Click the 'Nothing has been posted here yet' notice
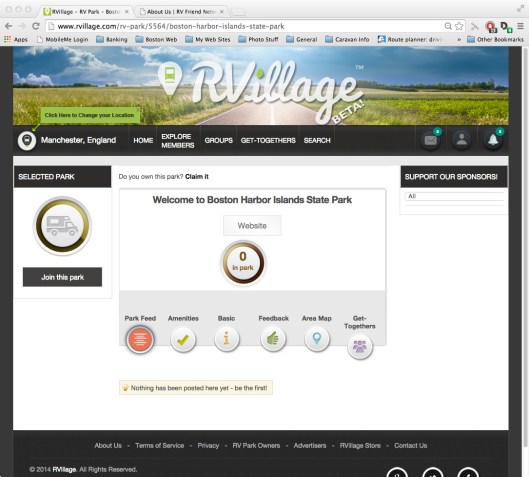 [196, 388]
